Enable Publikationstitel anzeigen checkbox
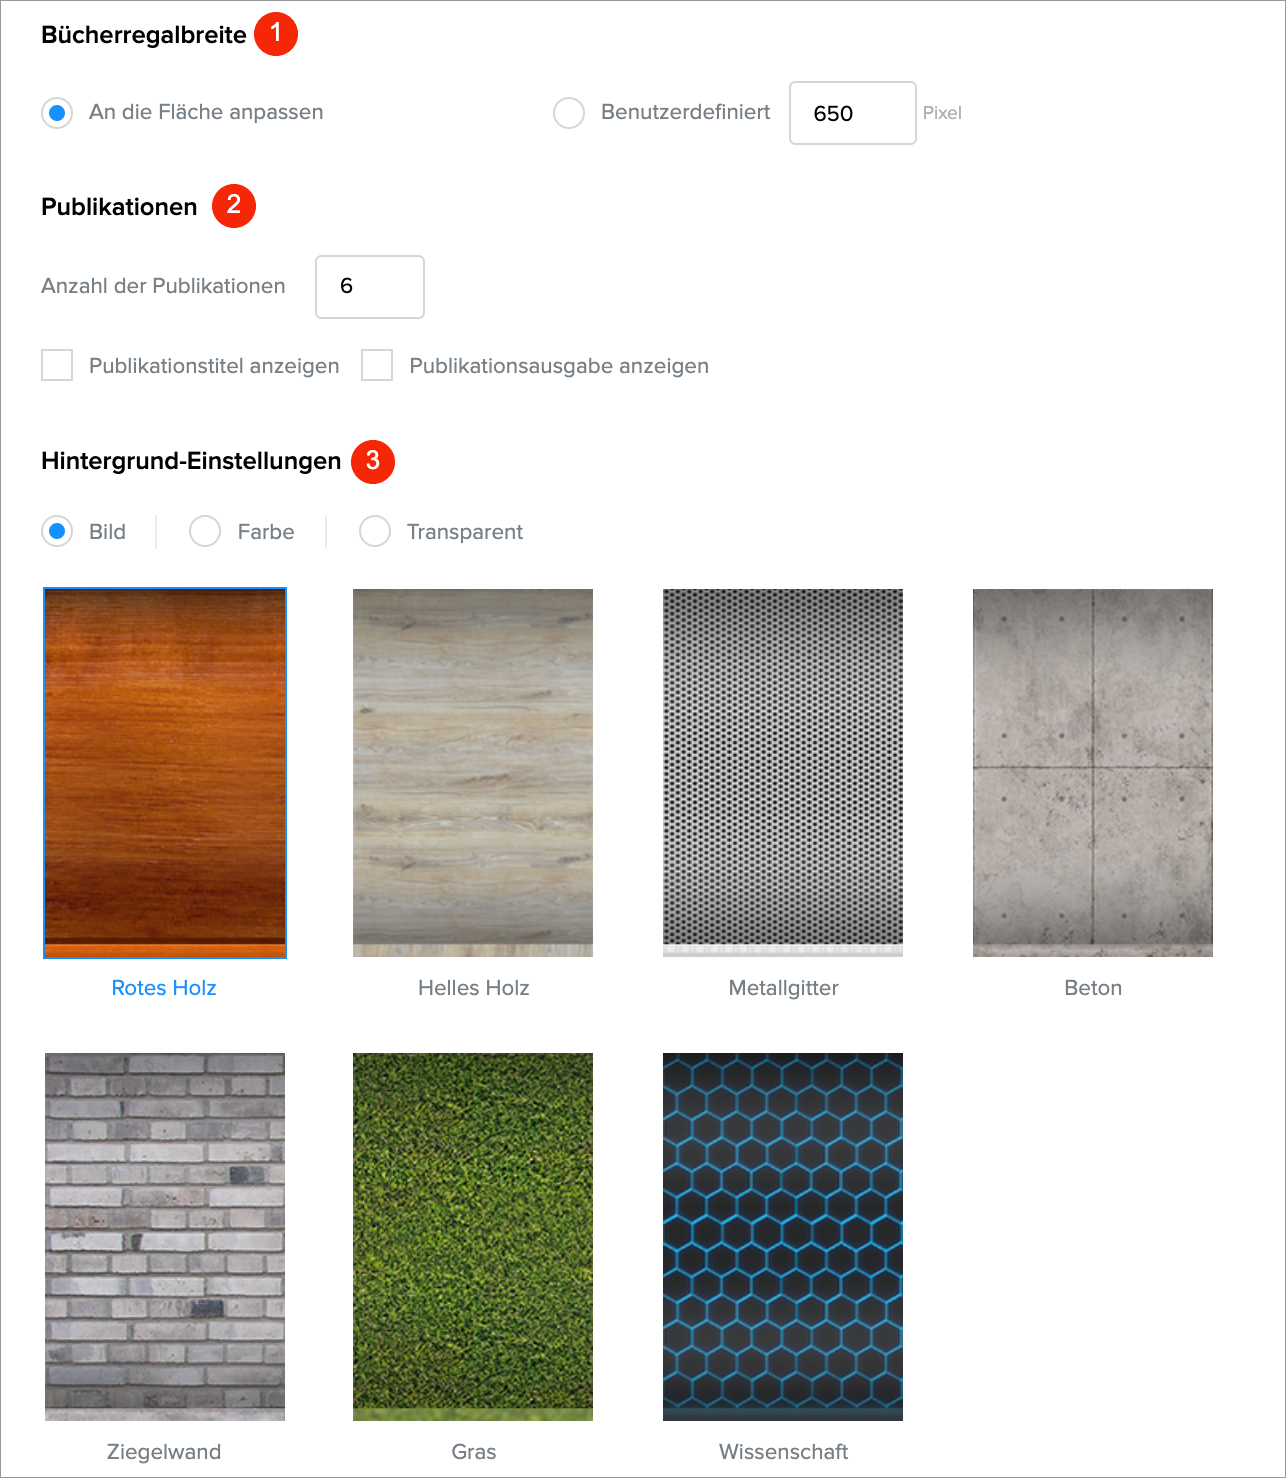This screenshot has width=1287, height=1478. [57, 365]
